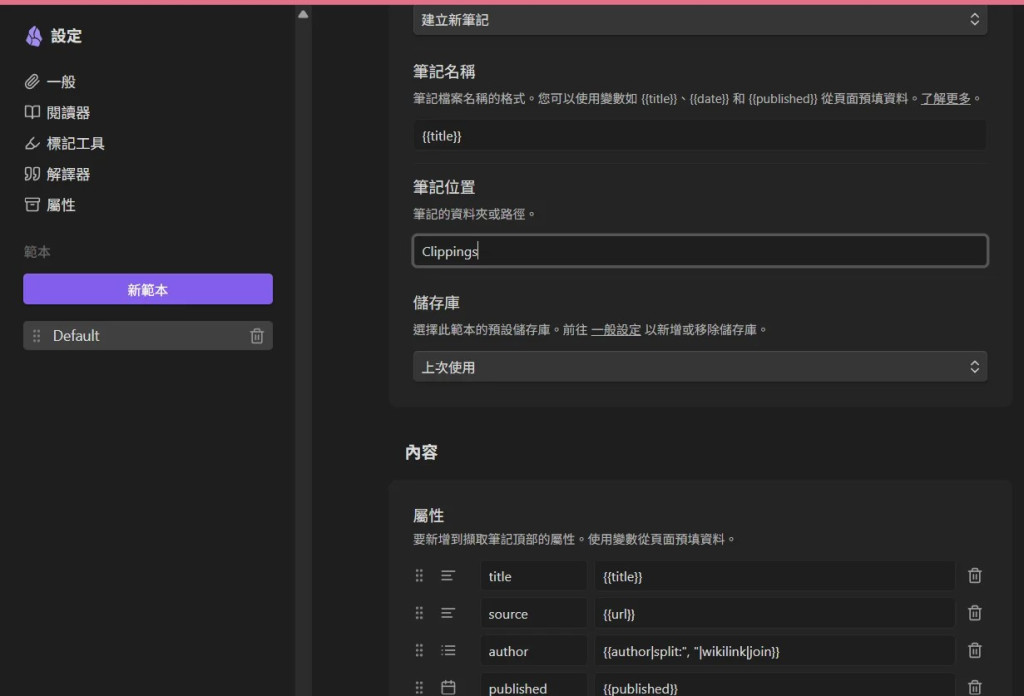Edit the published property name field

click(534, 686)
